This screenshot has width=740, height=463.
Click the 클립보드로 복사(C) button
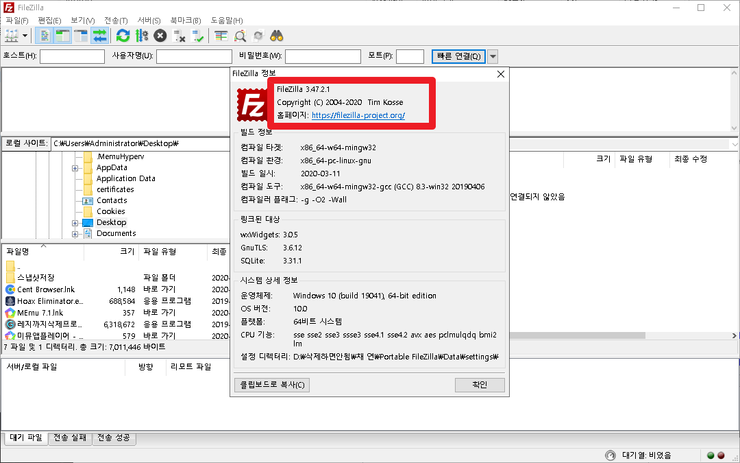click(272, 385)
